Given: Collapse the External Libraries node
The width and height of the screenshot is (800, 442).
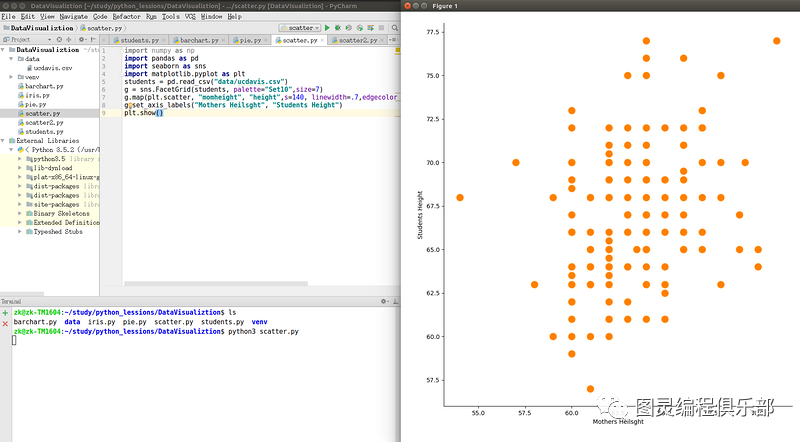Looking at the screenshot, I should tap(4, 140).
